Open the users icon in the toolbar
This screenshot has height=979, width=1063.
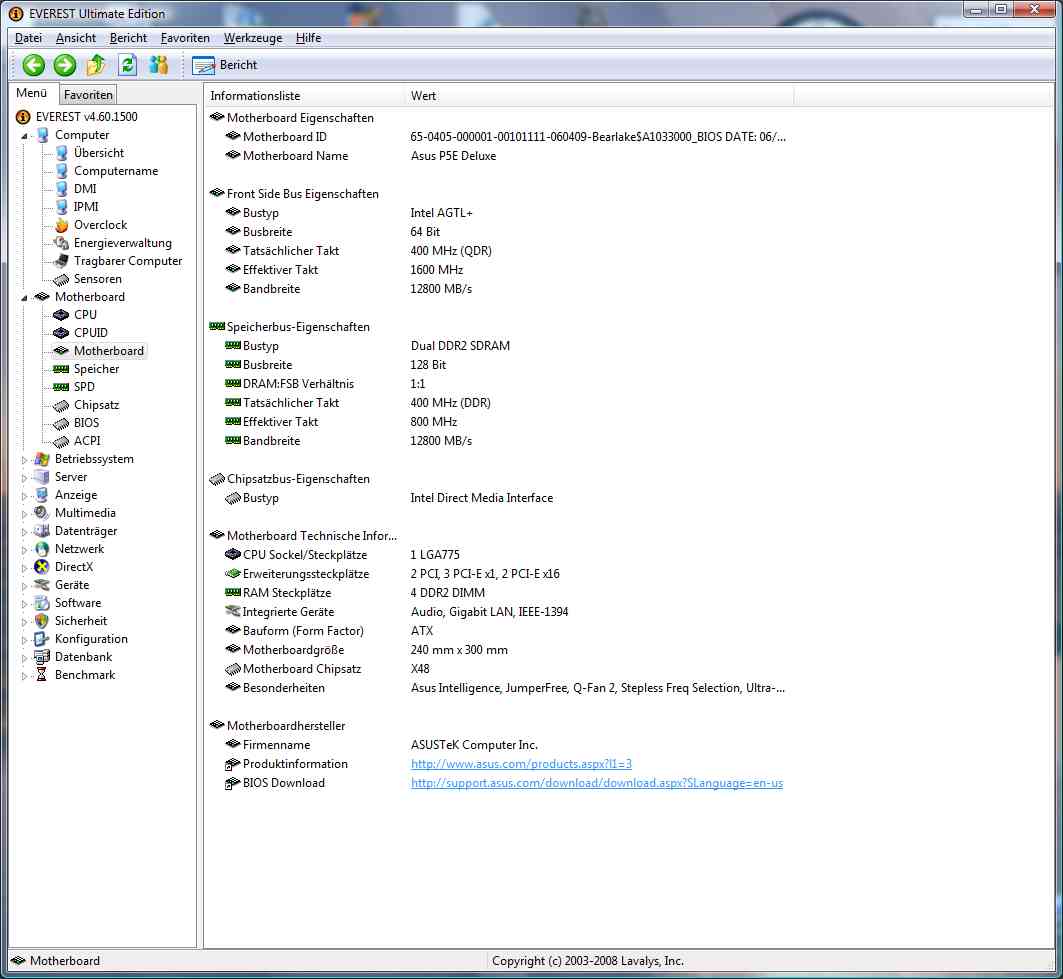pos(159,65)
